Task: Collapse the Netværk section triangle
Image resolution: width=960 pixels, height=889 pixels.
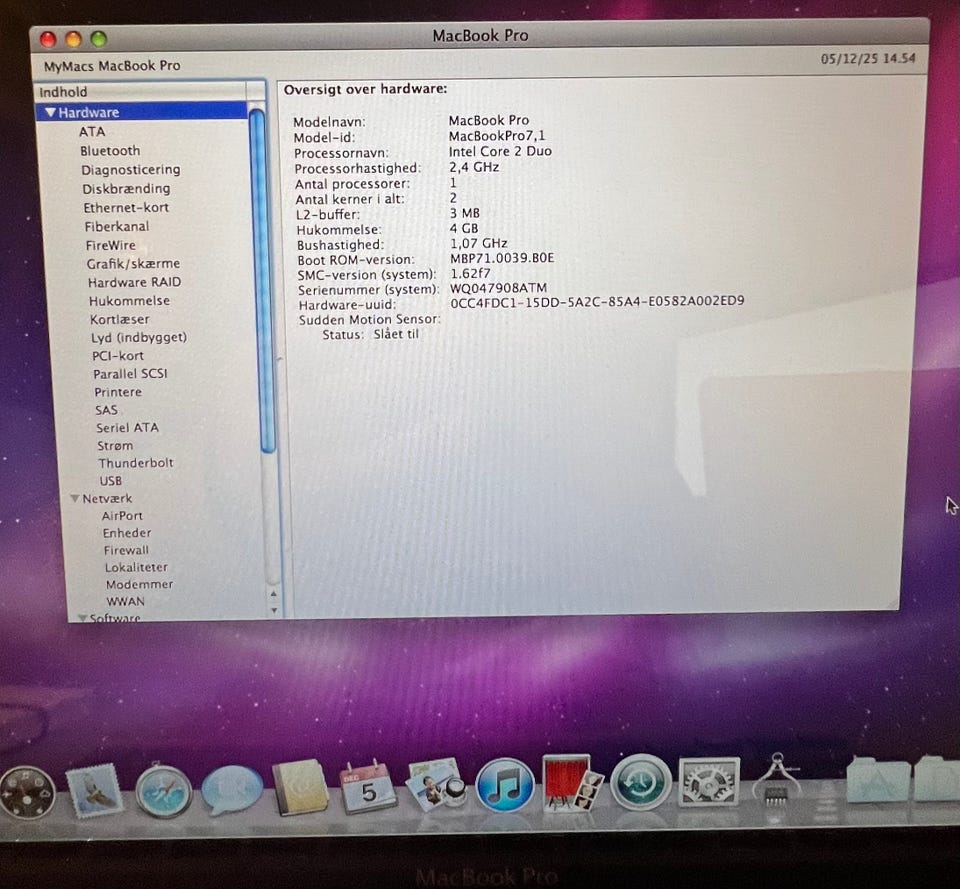Action: click(x=75, y=498)
